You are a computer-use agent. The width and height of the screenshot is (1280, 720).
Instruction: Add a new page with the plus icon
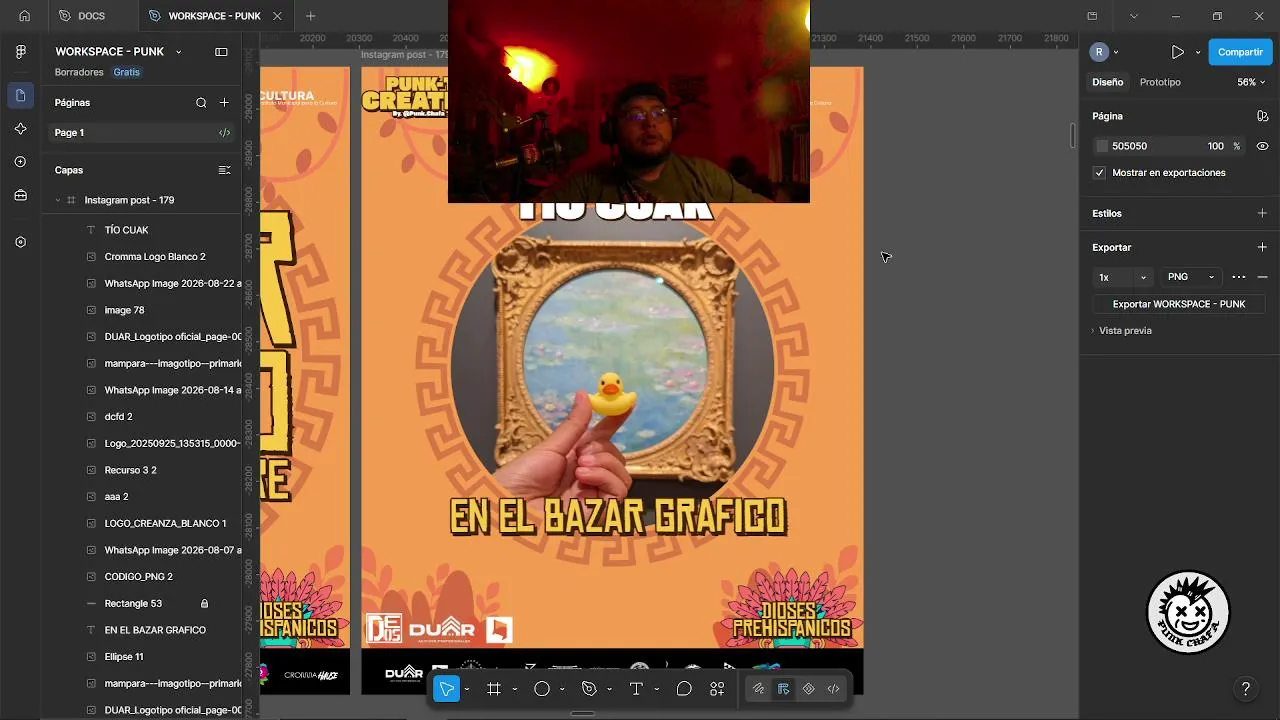(x=224, y=102)
